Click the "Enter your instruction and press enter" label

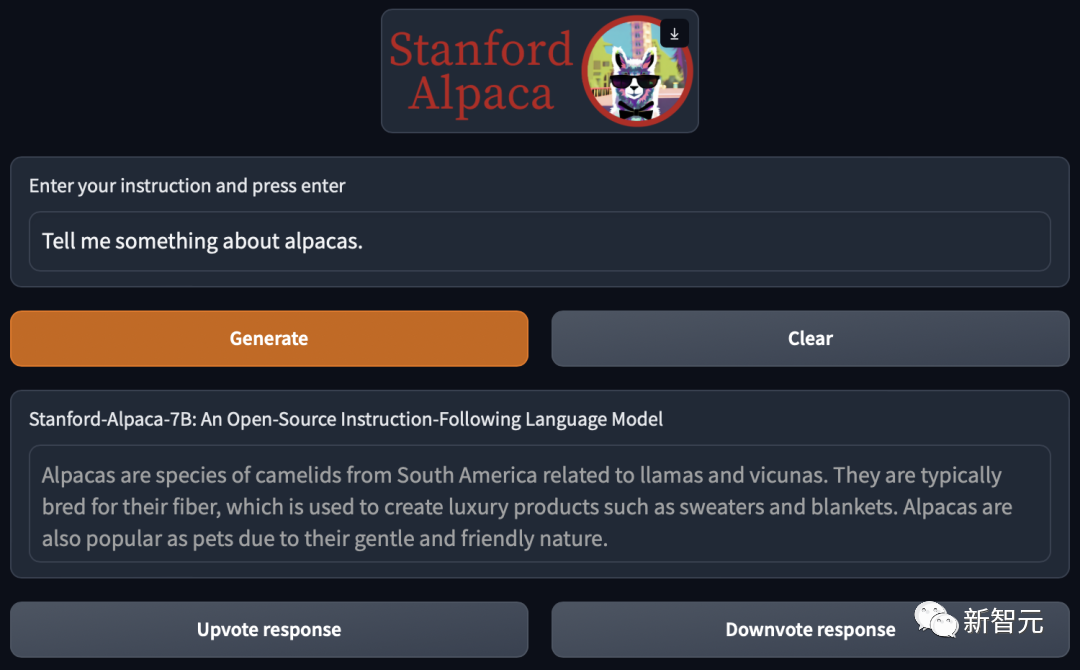point(187,186)
